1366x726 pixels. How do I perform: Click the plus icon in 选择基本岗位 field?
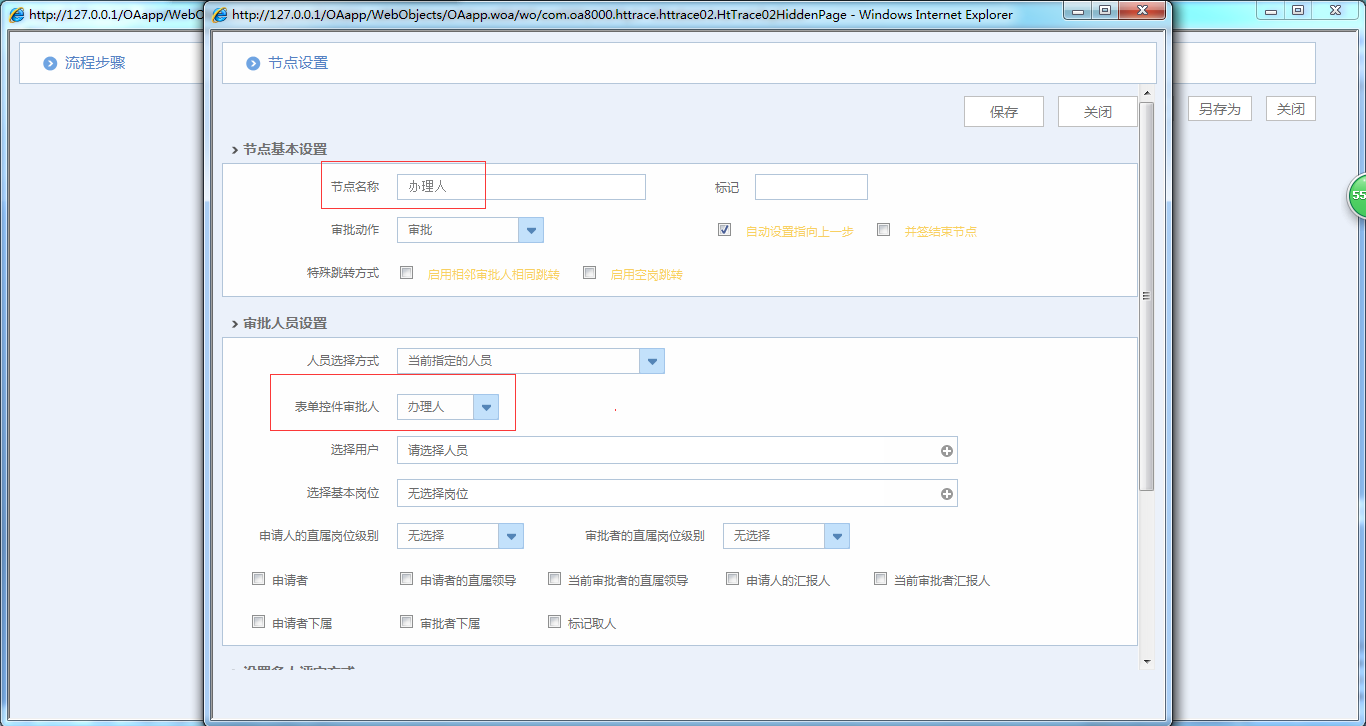point(946,494)
